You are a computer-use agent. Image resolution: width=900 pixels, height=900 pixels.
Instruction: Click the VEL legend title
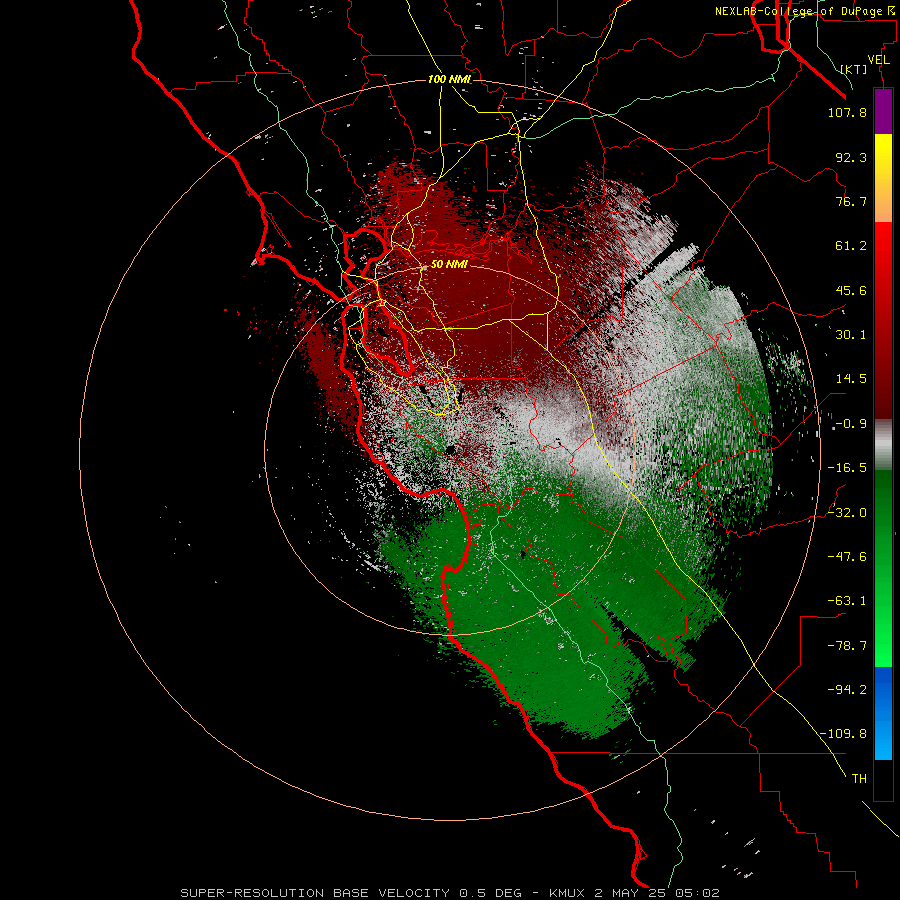coord(878,60)
